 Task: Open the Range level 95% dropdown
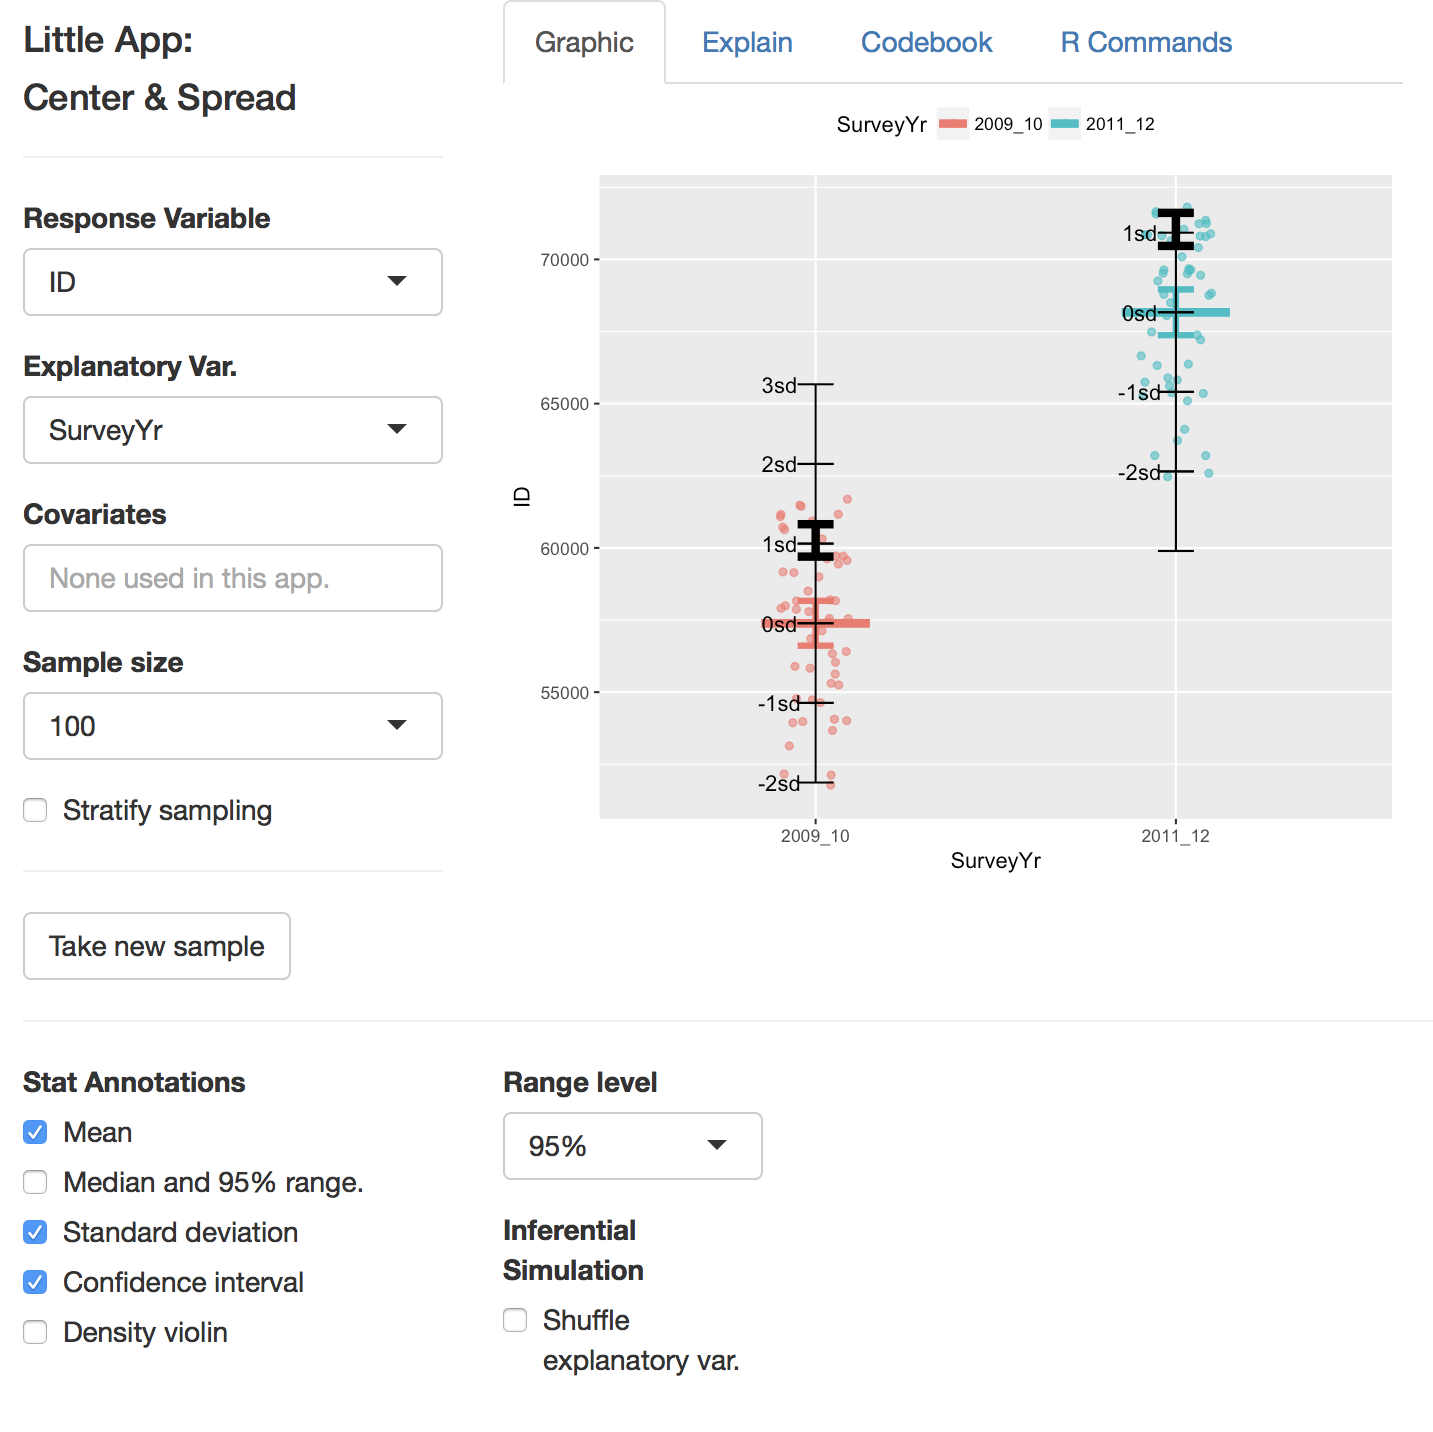(x=632, y=1146)
